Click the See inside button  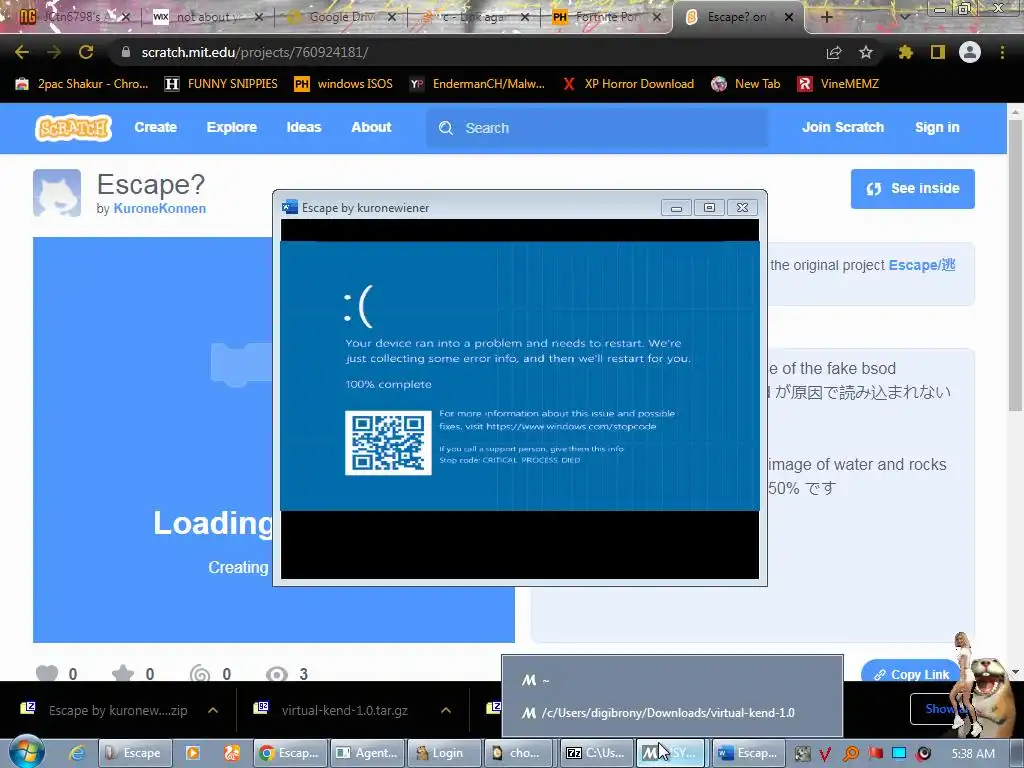[x=912, y=189]
